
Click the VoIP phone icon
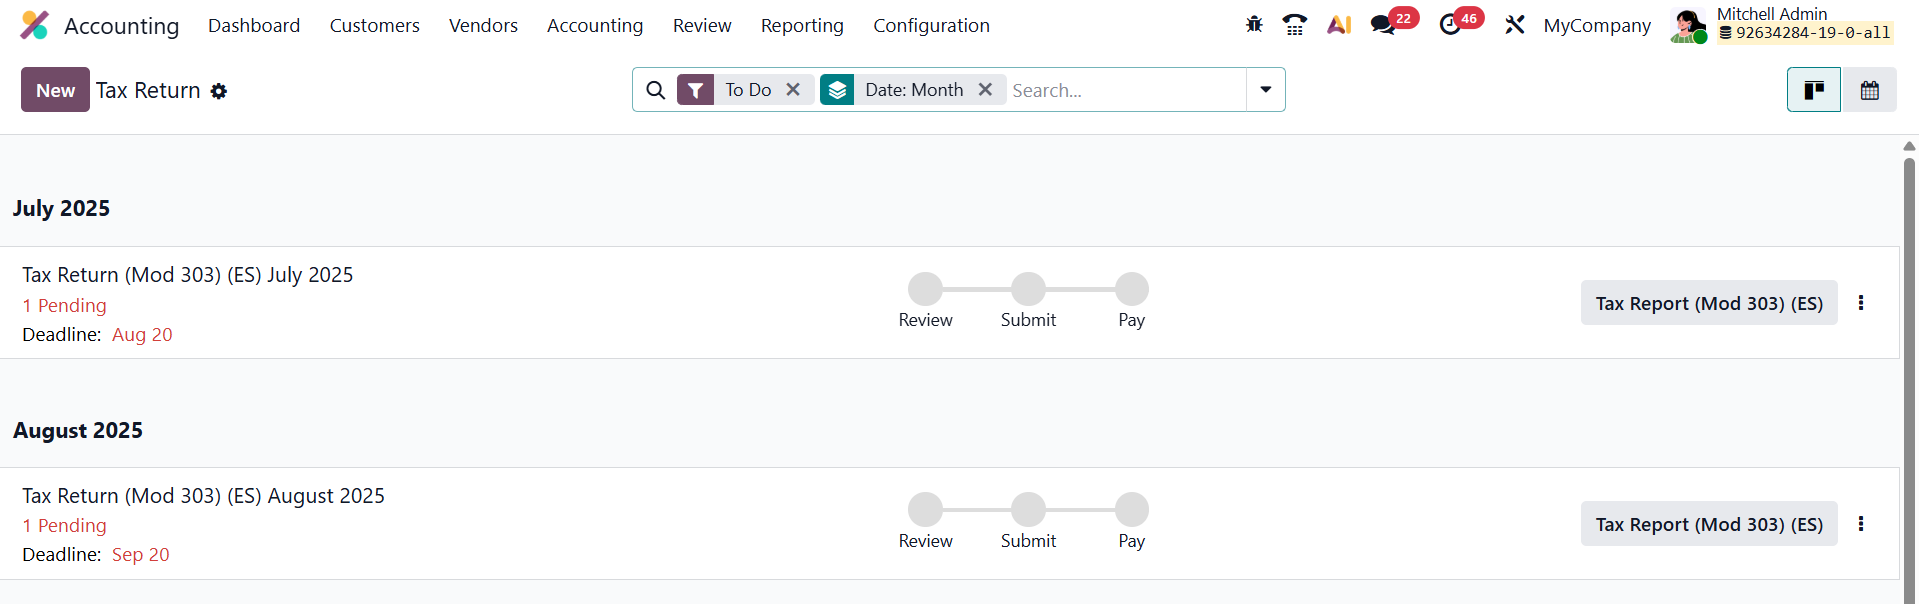tap(1295, 25)
